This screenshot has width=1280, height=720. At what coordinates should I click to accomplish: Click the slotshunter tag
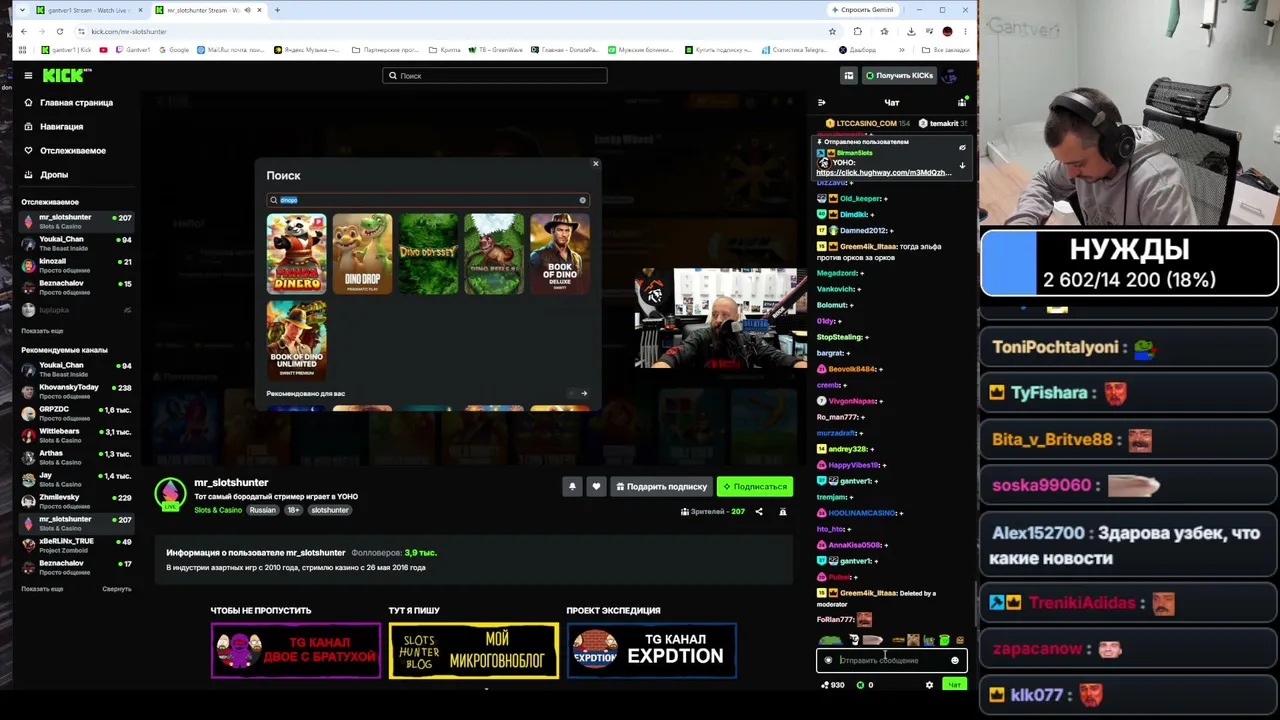tap(329, 510)
